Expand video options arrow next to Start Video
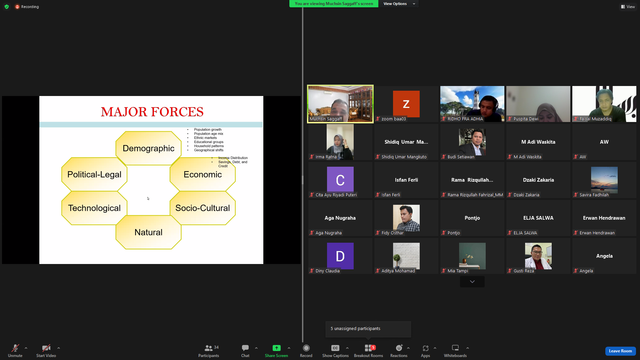 [58, 348]
